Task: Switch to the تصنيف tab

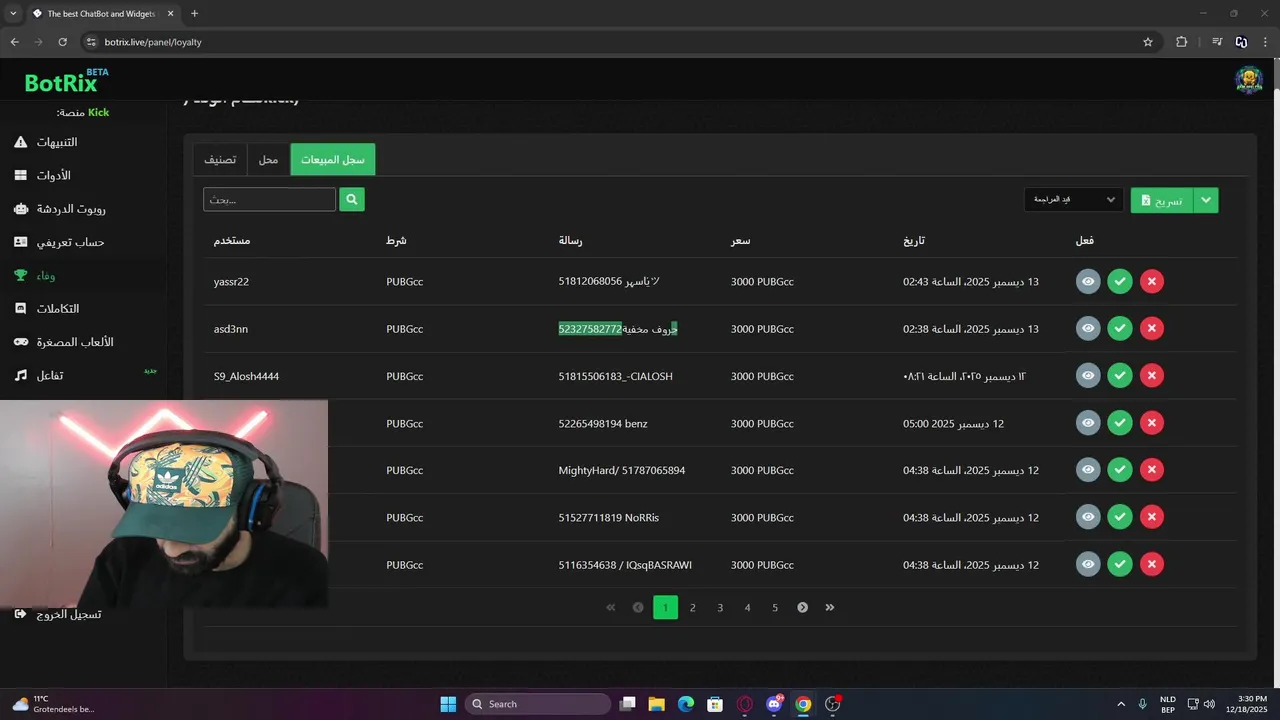Action: coord(220,160)
